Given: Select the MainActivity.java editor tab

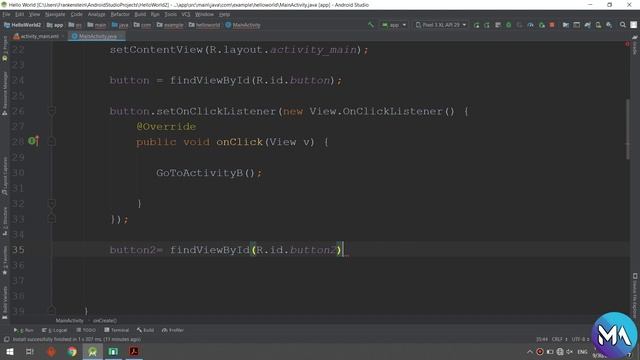Looking at the screenshot, I should [97, 36].
